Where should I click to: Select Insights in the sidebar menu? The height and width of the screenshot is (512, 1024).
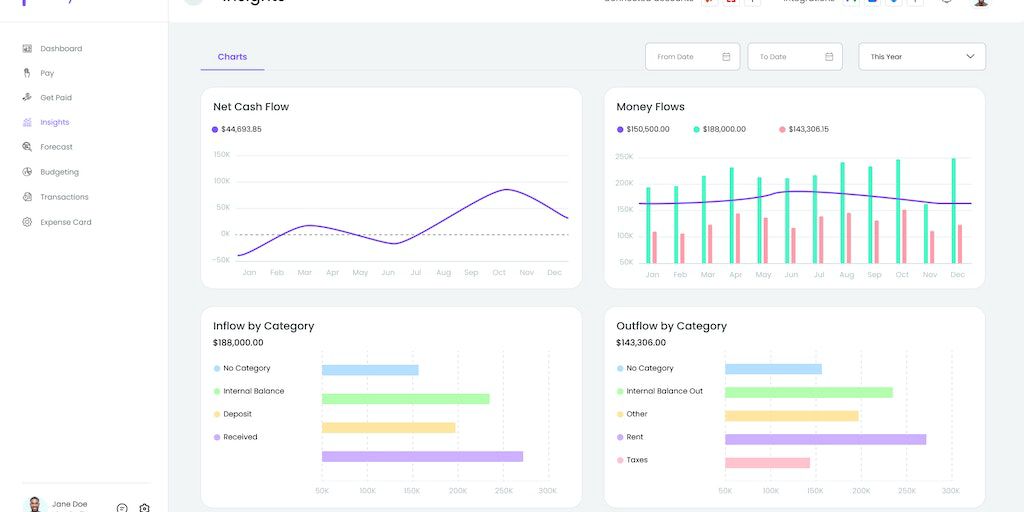pos(54,122)
